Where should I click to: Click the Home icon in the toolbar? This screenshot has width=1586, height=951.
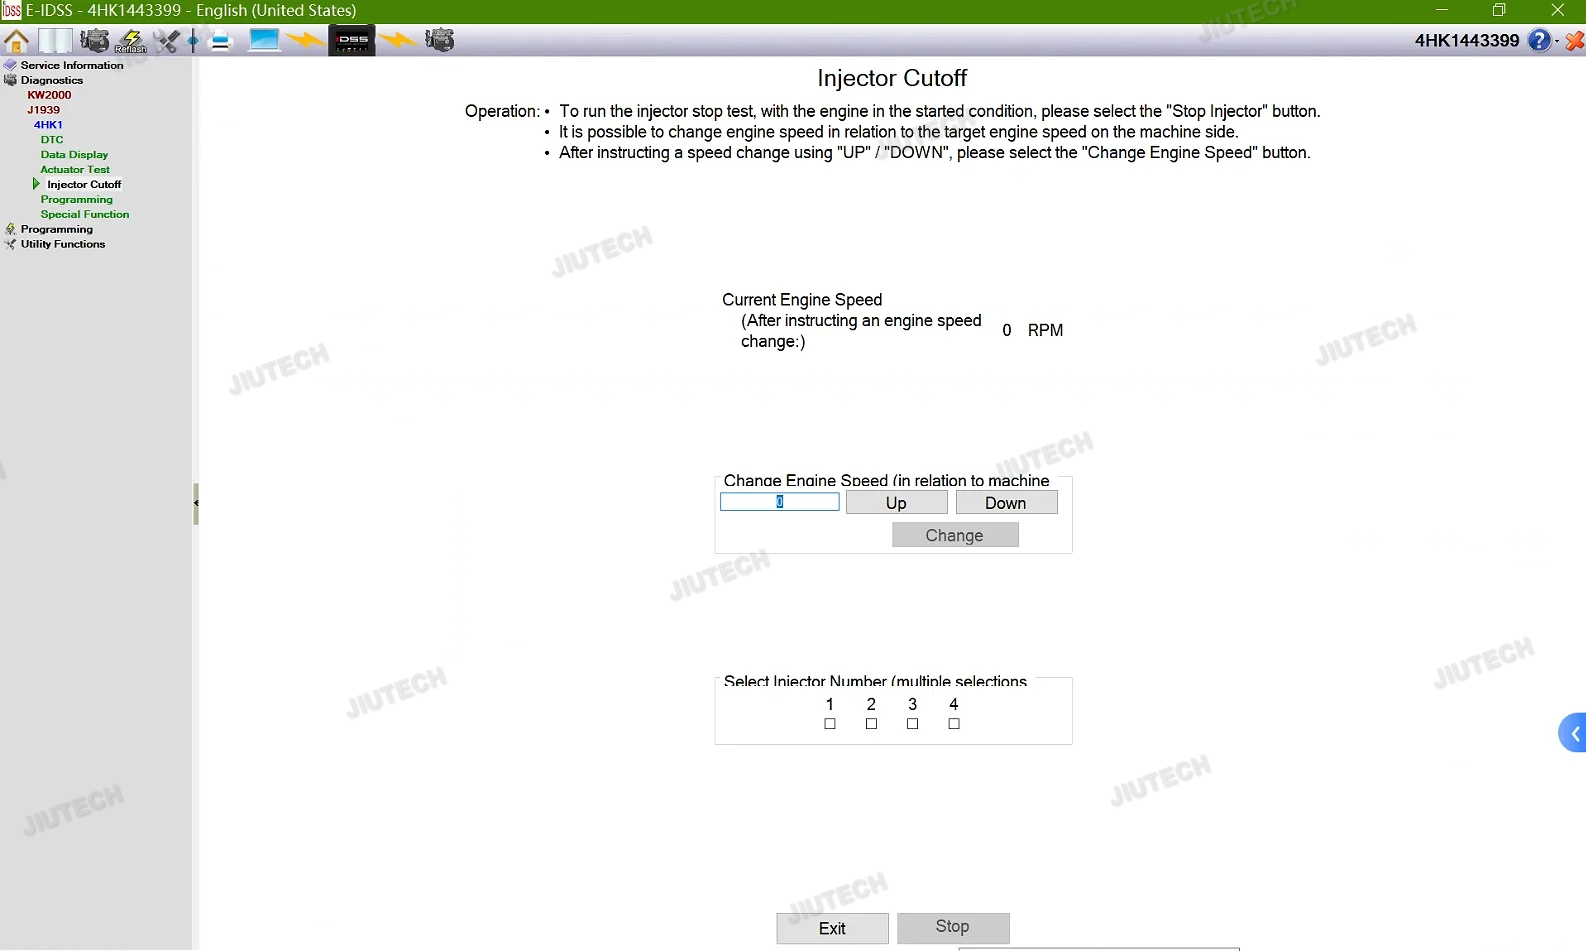(17, 41)
